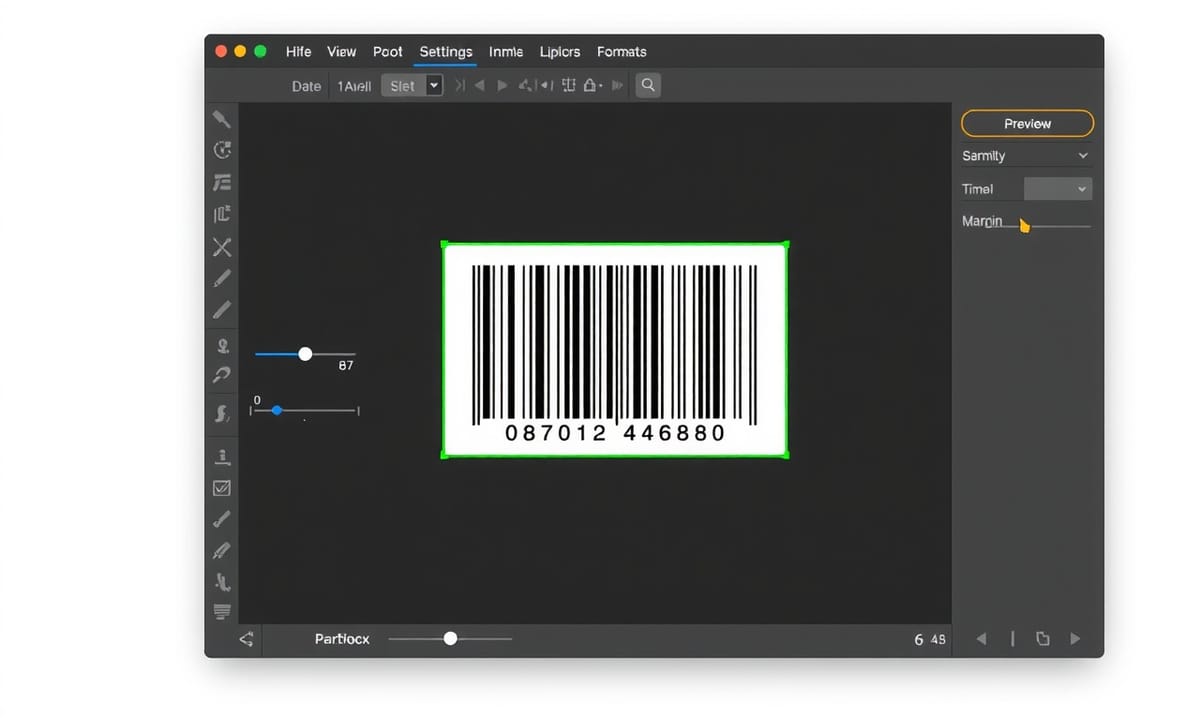Viewport: 1200px width, 720px height.
Task: Open the Poot menu
Action: point(388,52)
